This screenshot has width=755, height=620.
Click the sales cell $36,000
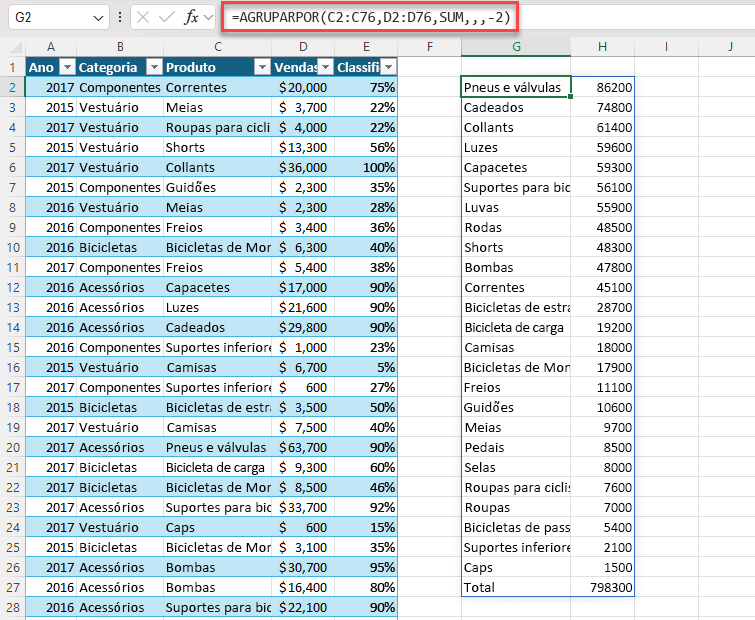(x=303, y=168)
